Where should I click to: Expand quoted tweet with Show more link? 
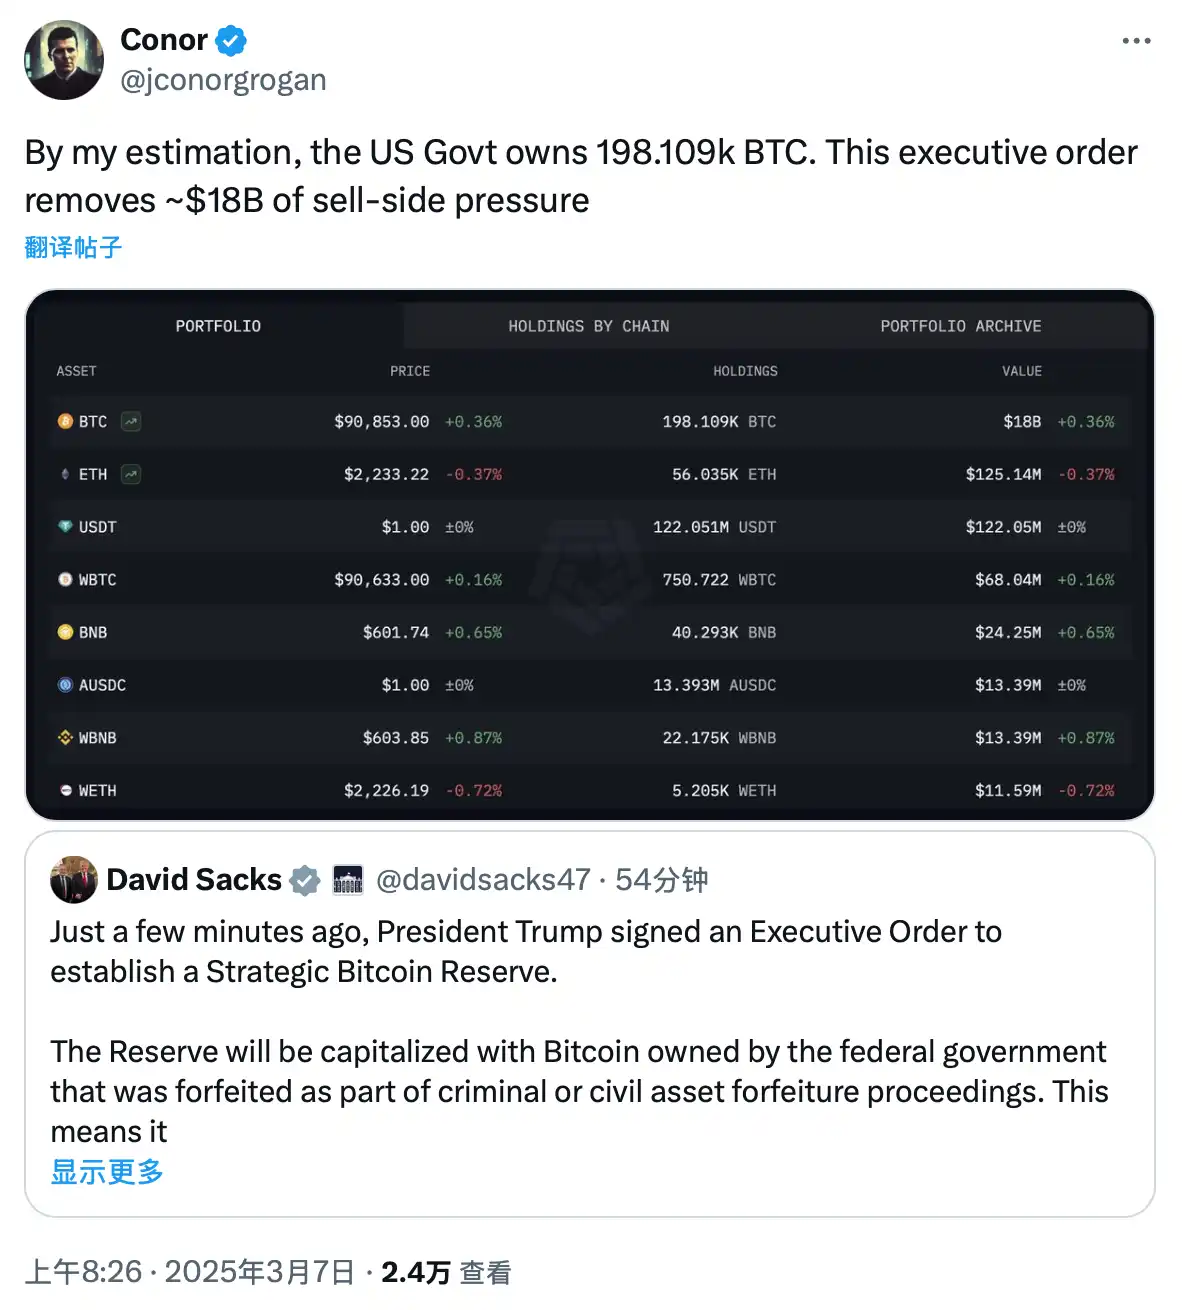(107, 1172)
